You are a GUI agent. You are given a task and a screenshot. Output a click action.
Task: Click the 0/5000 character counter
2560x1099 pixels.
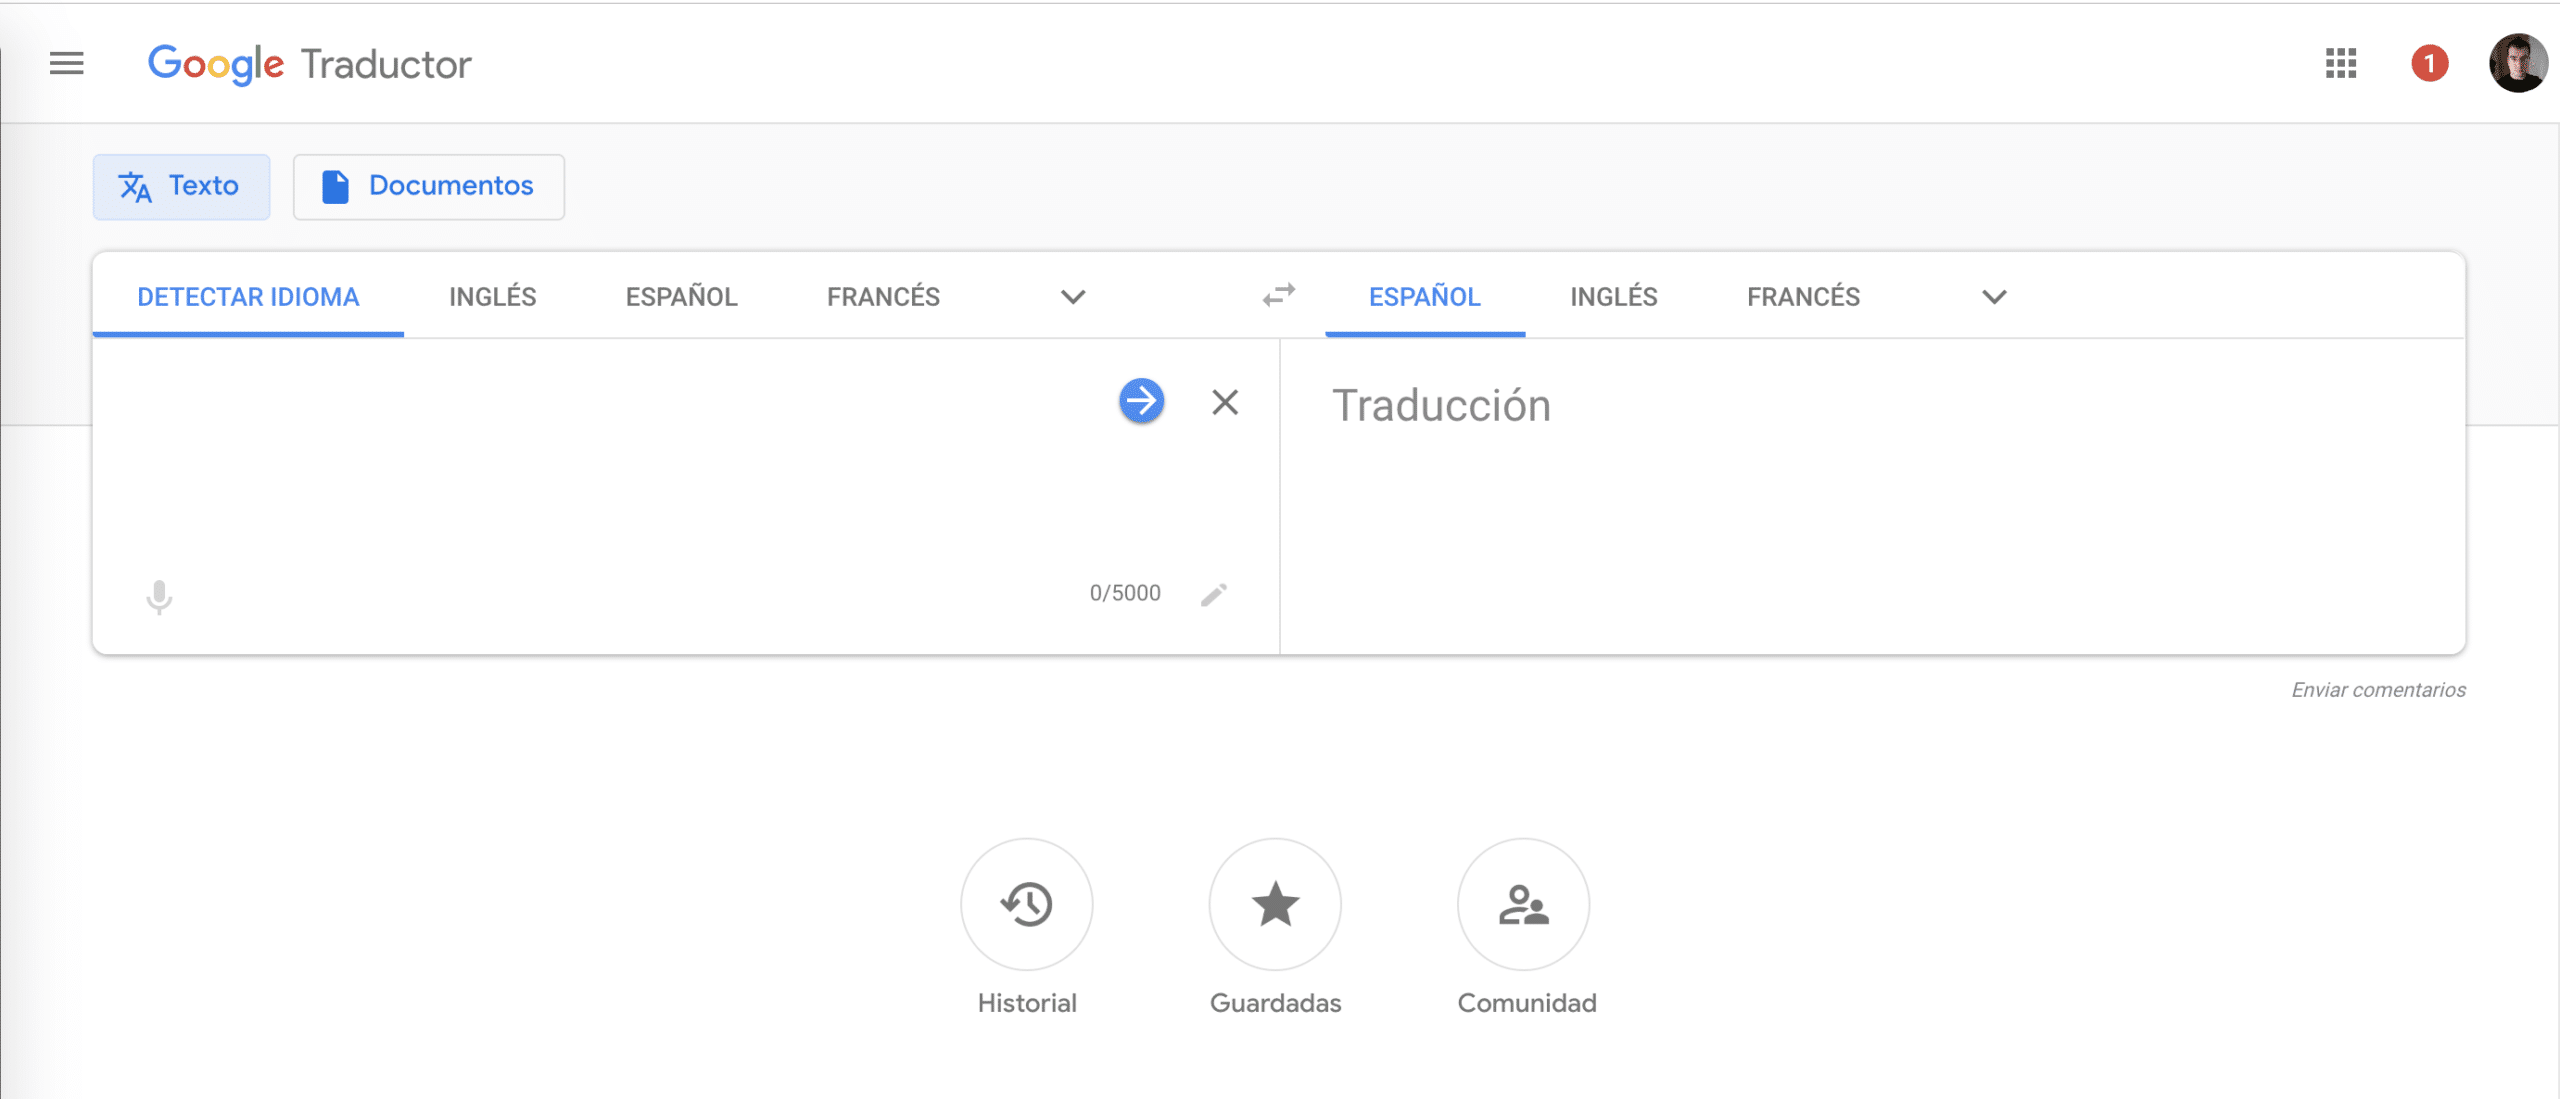pos(1125,593)
